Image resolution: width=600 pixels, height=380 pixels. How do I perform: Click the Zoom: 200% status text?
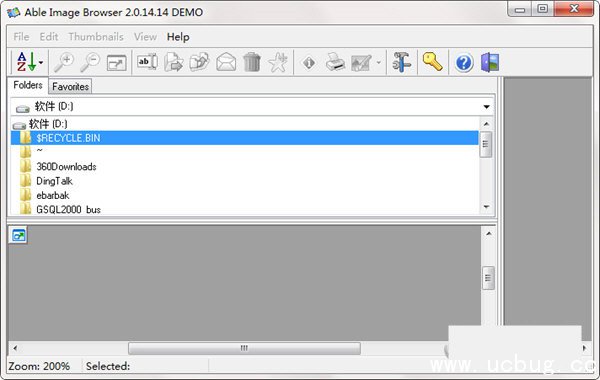tap(39, 366)
